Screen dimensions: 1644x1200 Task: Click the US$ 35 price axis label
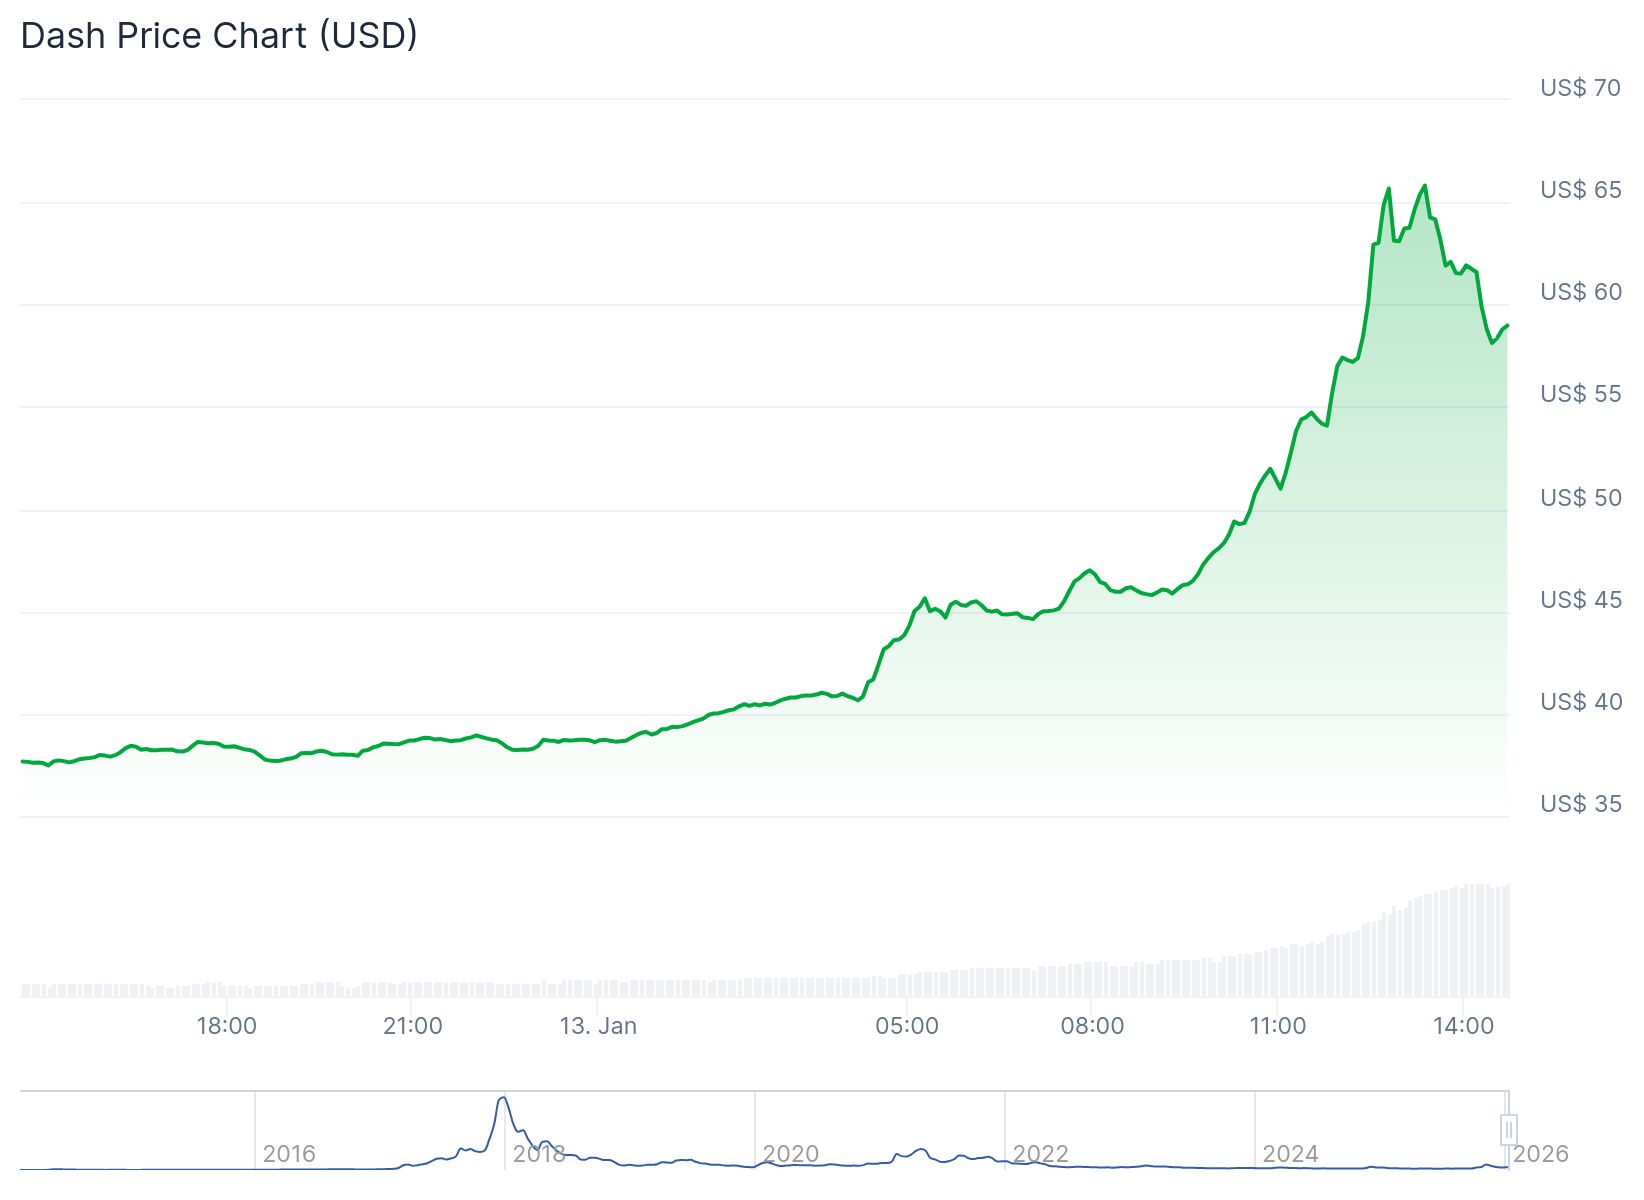1580,804
